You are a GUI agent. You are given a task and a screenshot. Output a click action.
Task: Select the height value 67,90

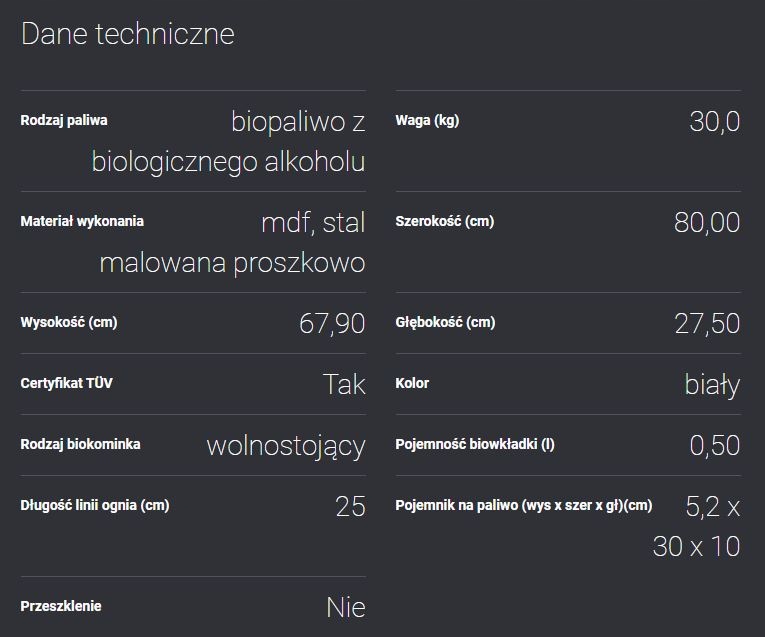click(x=332, y=323)
